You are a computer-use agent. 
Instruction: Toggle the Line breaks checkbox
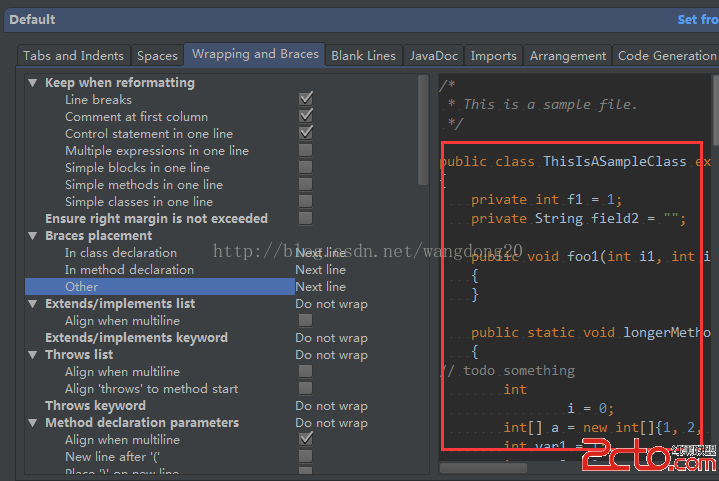pyautogui.click(x=306, y=99)
